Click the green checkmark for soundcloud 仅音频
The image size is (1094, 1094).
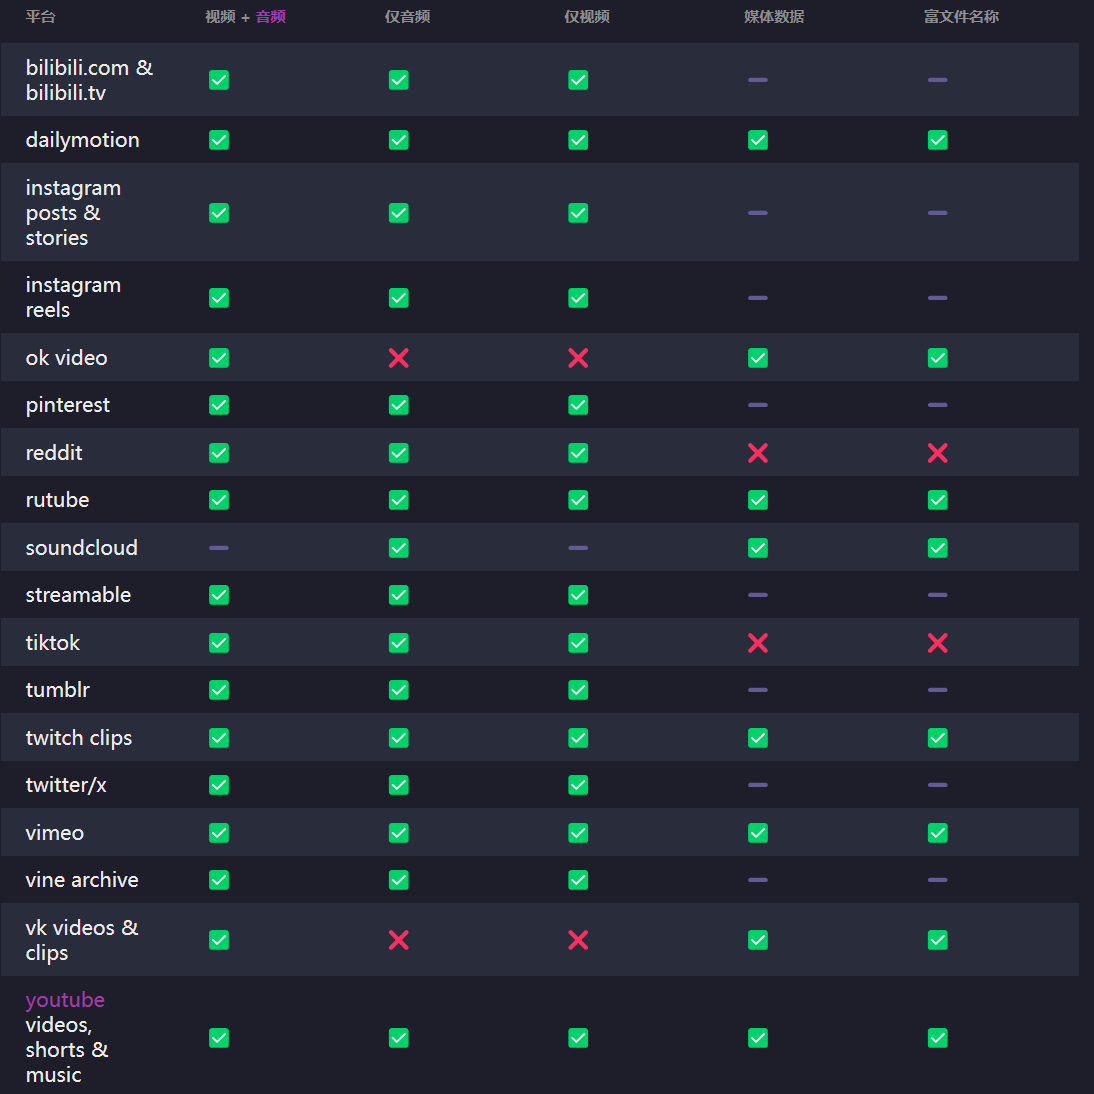398,548
